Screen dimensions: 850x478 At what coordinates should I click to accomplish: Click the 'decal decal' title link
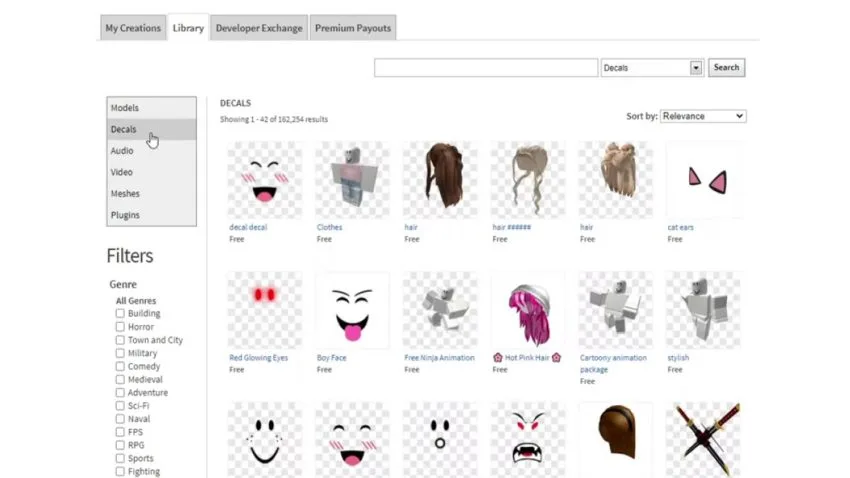(x=248, y=227)
